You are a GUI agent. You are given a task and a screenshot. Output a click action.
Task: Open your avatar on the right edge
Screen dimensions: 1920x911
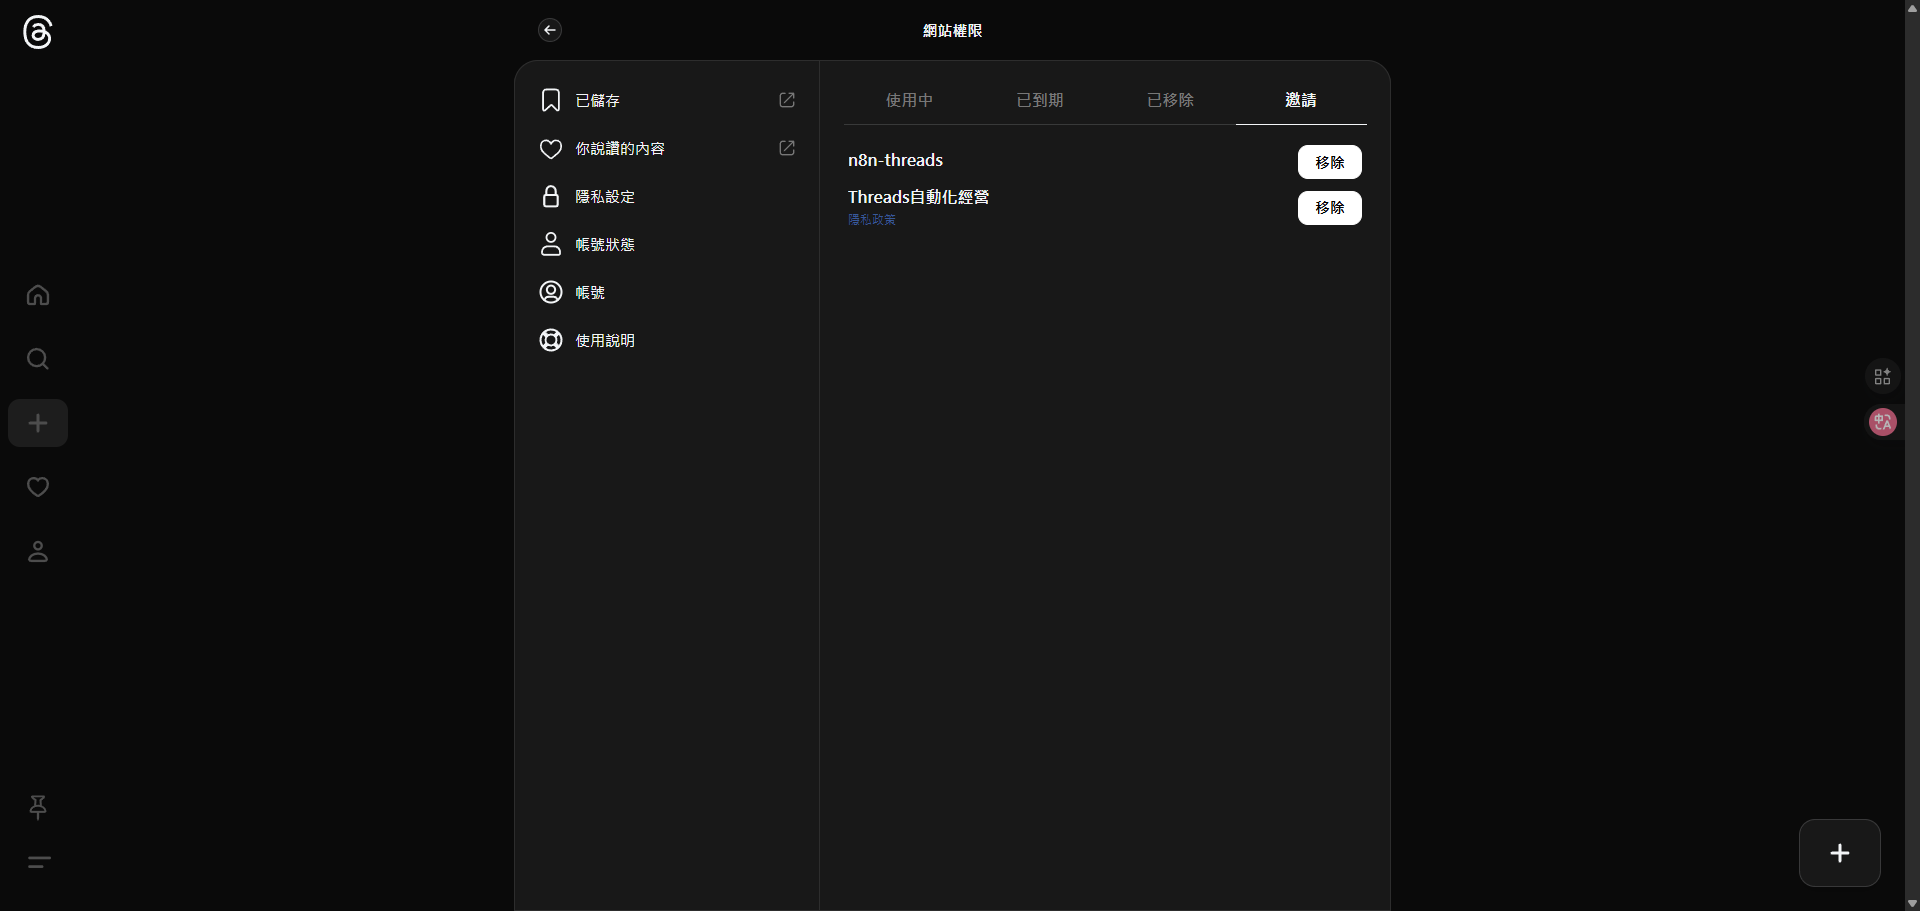pyautogui.click(x=1881, y=422)
